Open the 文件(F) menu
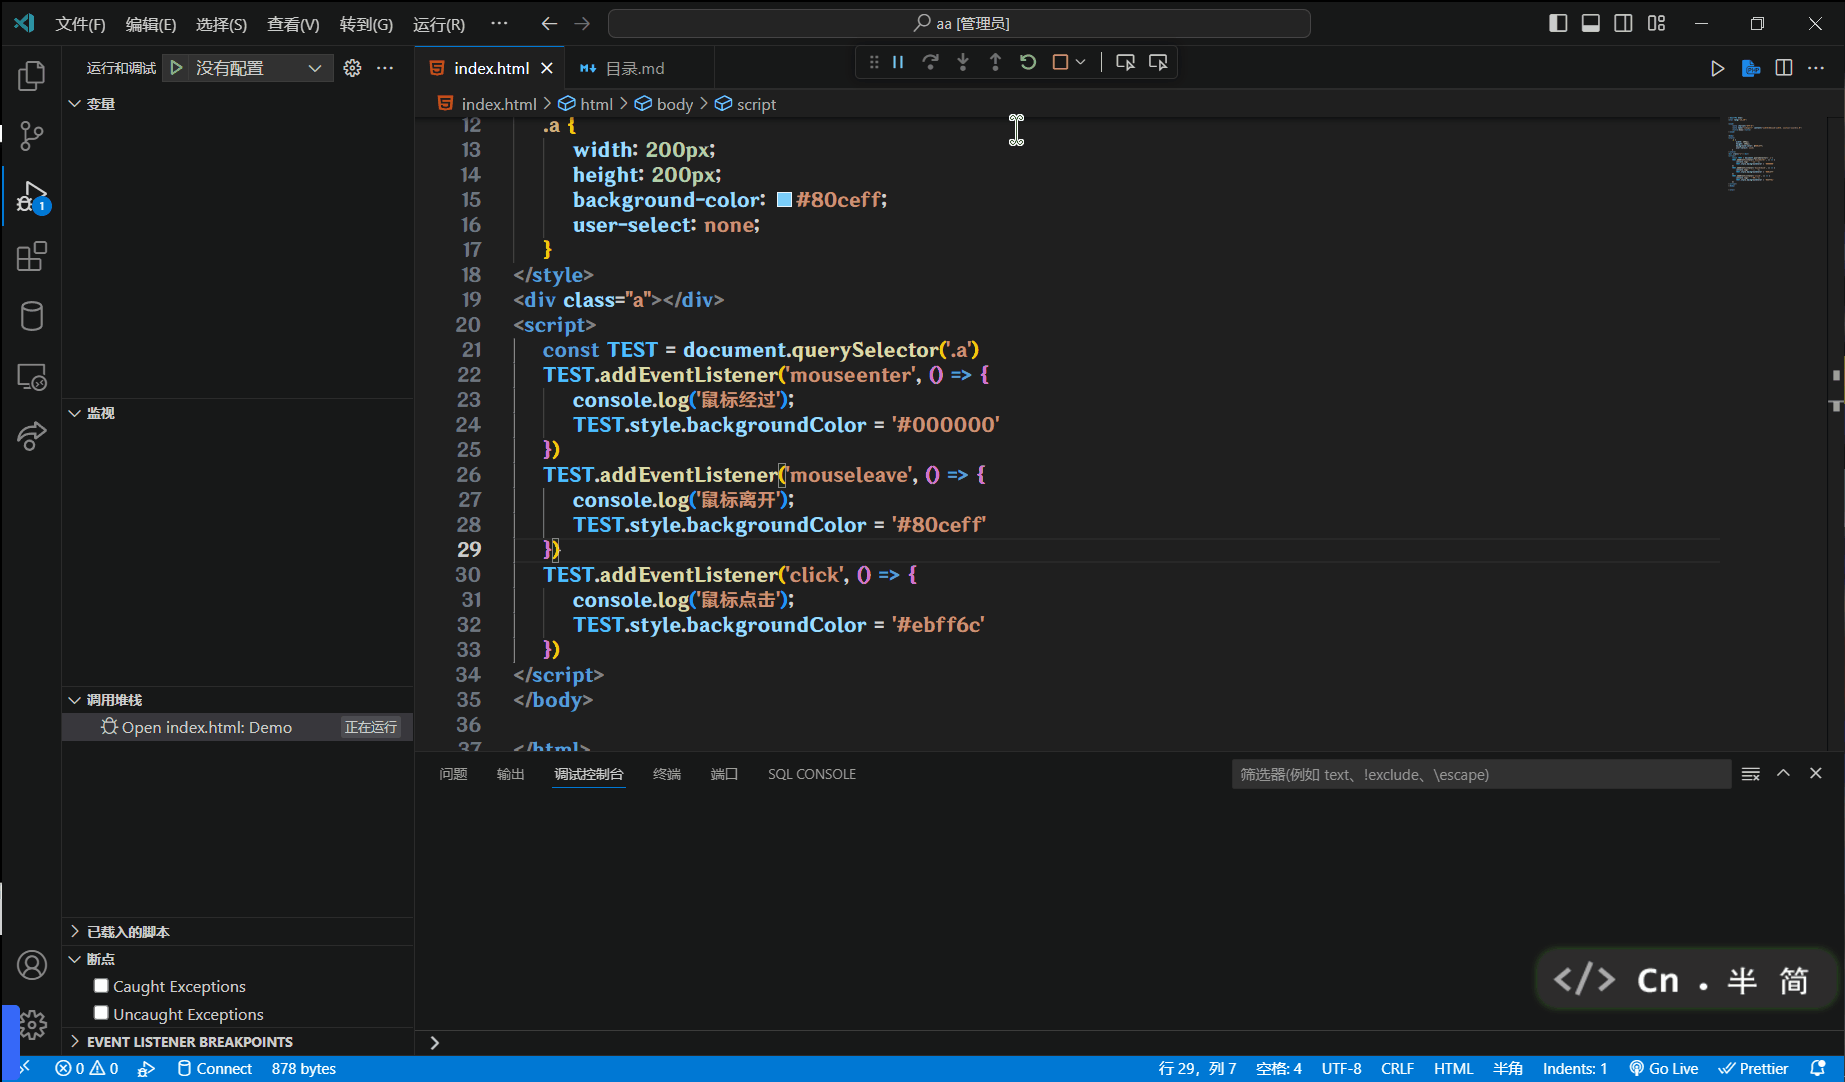This screenshot has width=1845, height=1082. click(80, 24)
